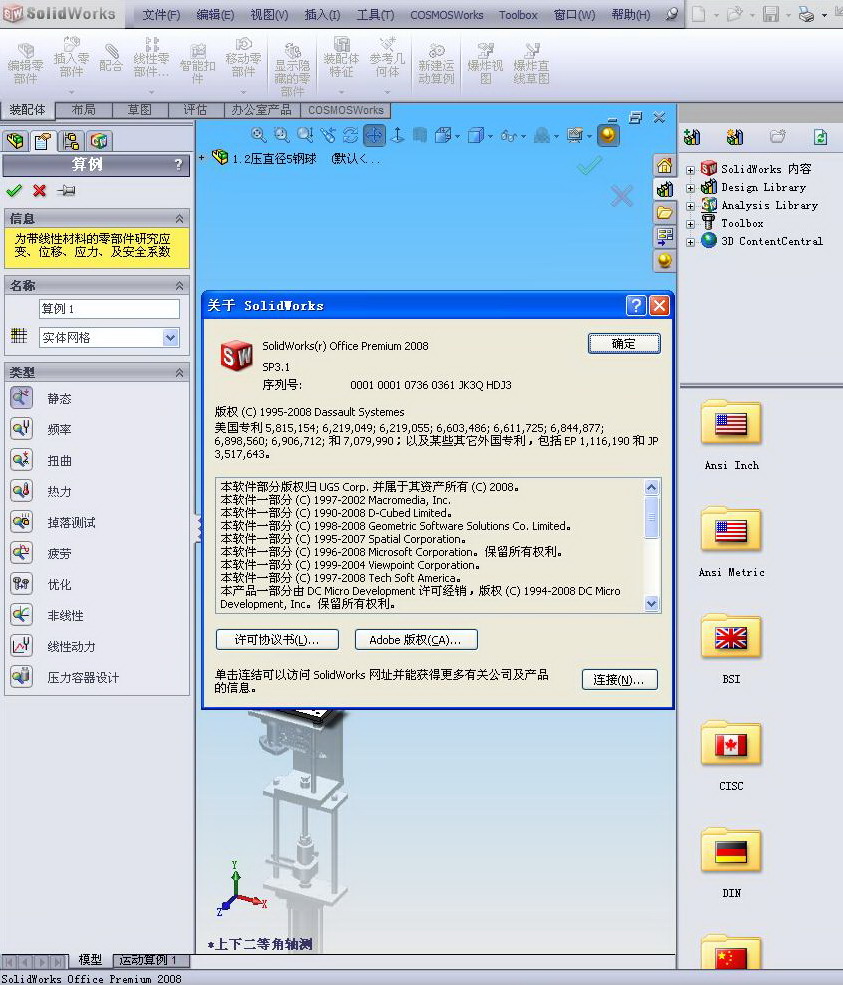Expand the Toolbox tree node
The width and height of the screenshot is (843, 985).
(690, 224)
